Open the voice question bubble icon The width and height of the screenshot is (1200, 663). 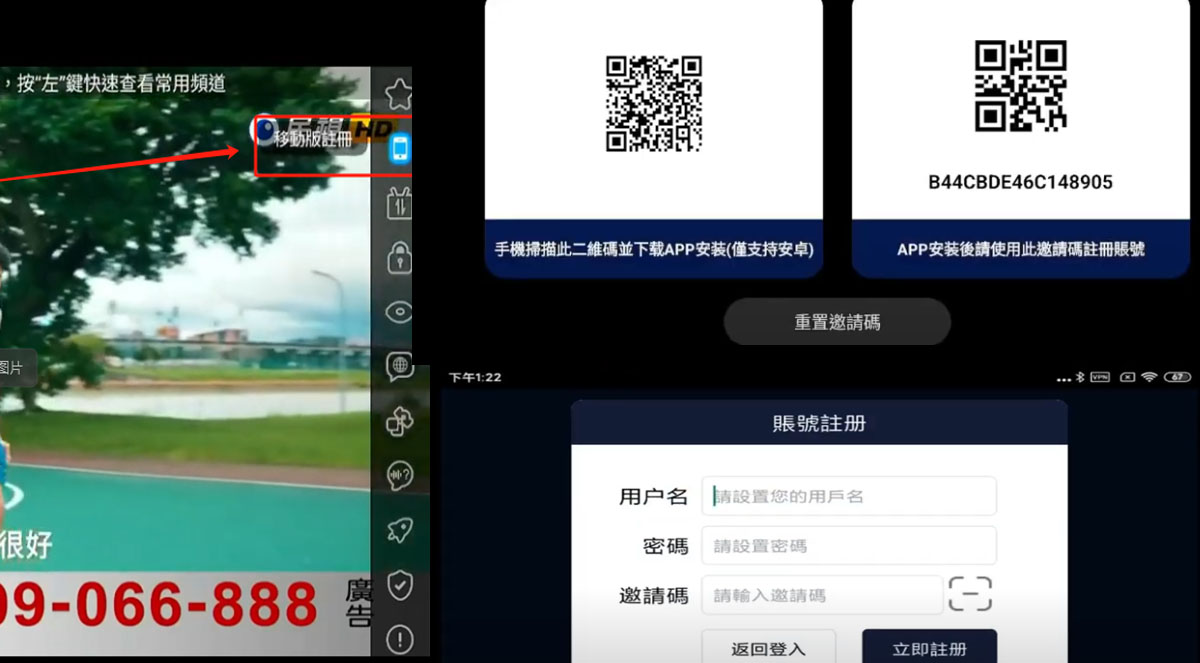click(x=400, y=476)
